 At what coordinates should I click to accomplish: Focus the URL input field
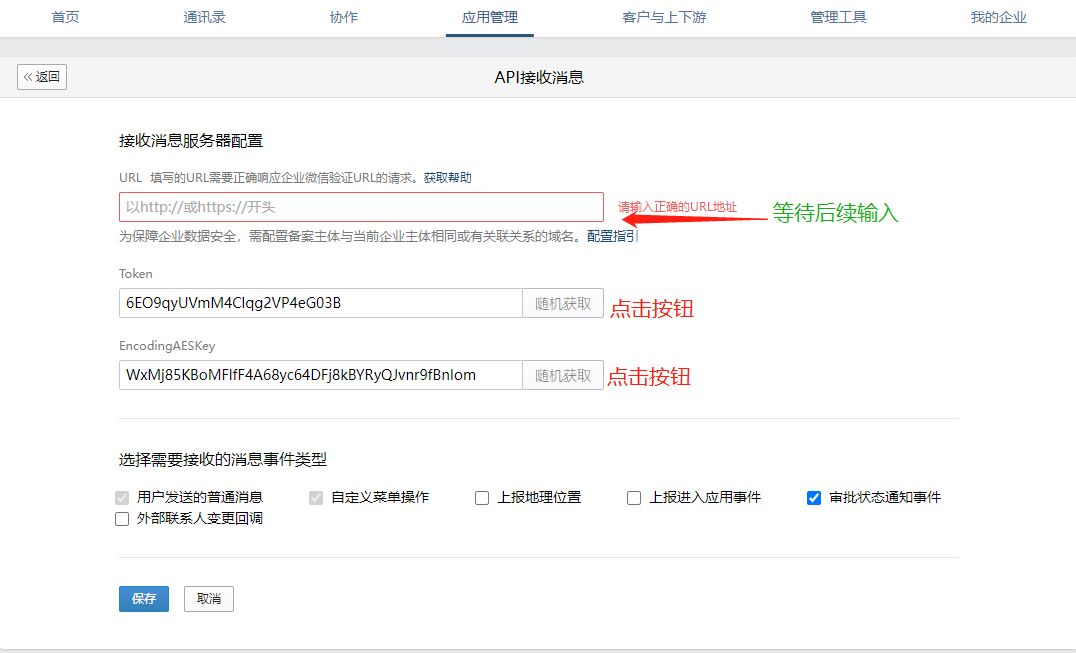pyautogui.click(x=361, y=207)
